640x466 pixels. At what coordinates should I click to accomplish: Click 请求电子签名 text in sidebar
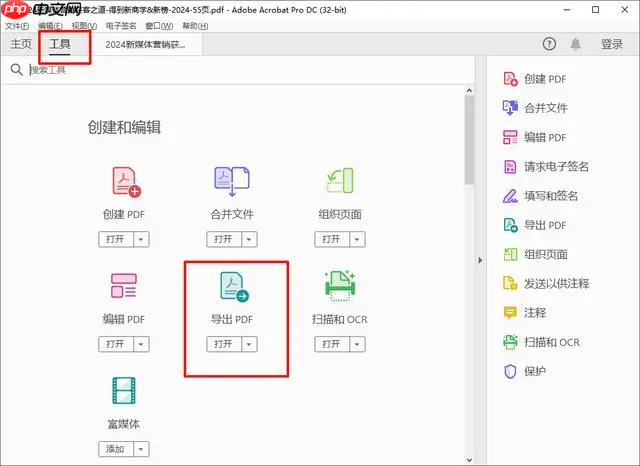tap(556, 166)
